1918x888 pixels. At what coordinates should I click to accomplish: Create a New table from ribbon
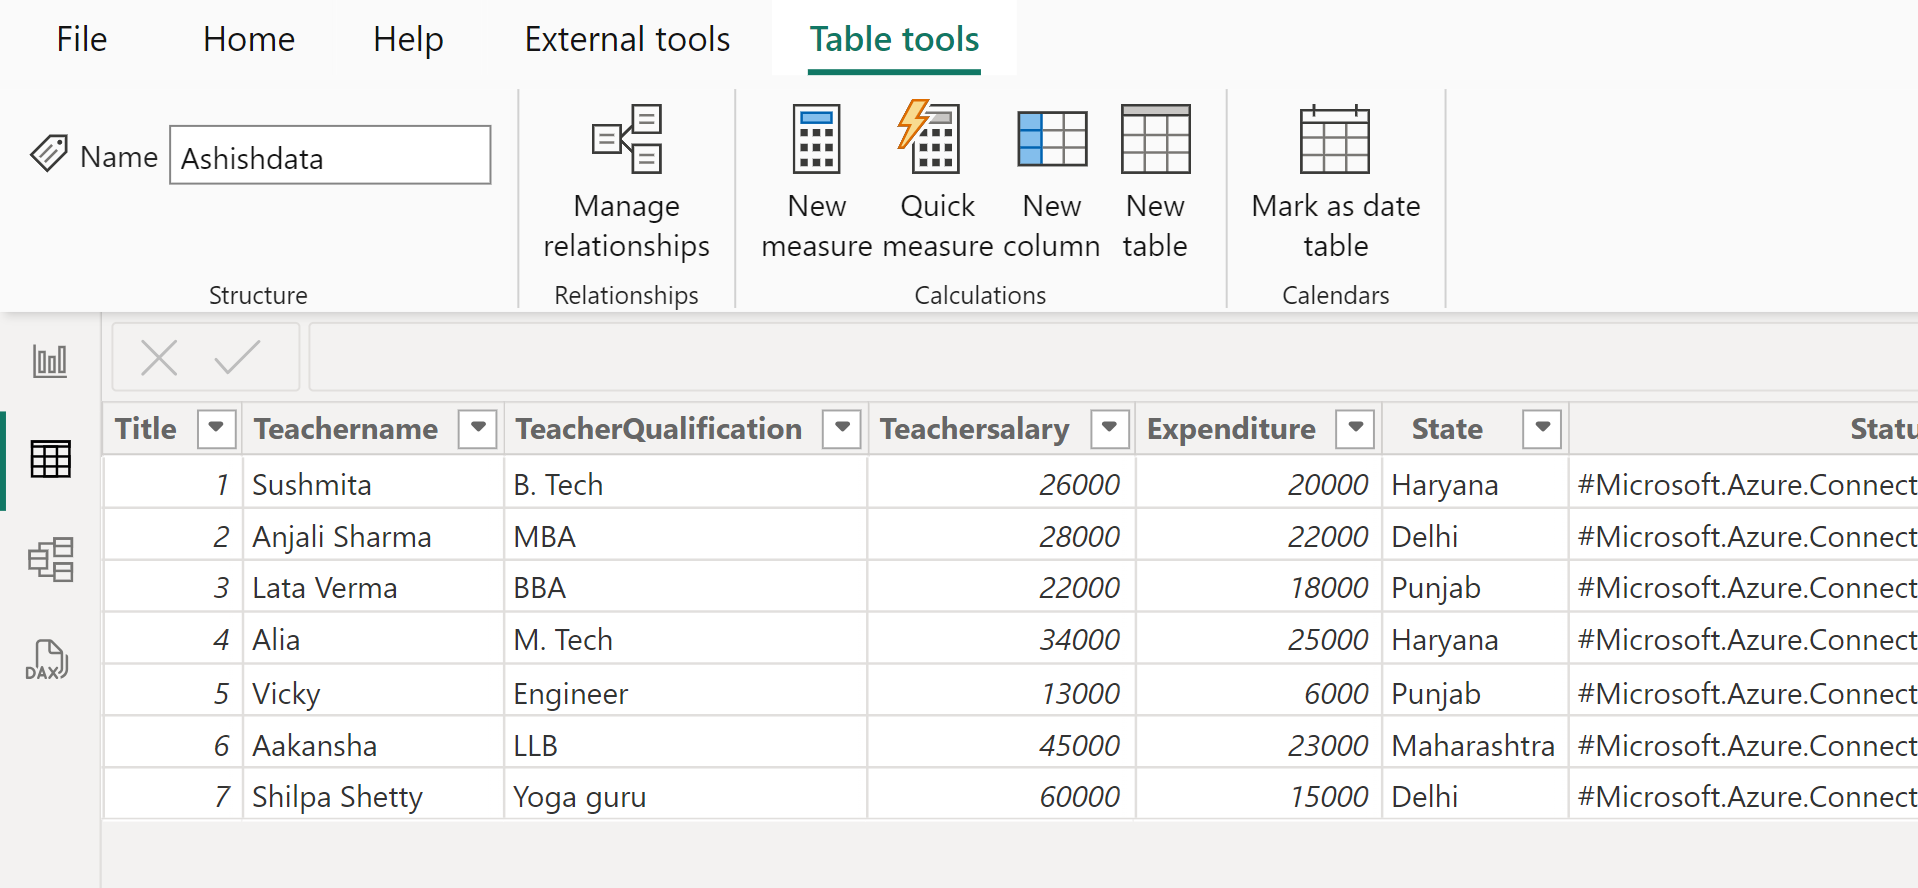point(1155,140)
